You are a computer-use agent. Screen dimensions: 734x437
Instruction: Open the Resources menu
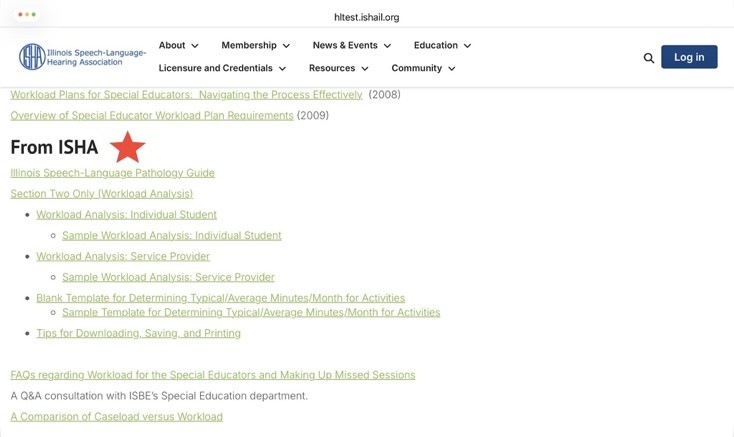[338, 68]
